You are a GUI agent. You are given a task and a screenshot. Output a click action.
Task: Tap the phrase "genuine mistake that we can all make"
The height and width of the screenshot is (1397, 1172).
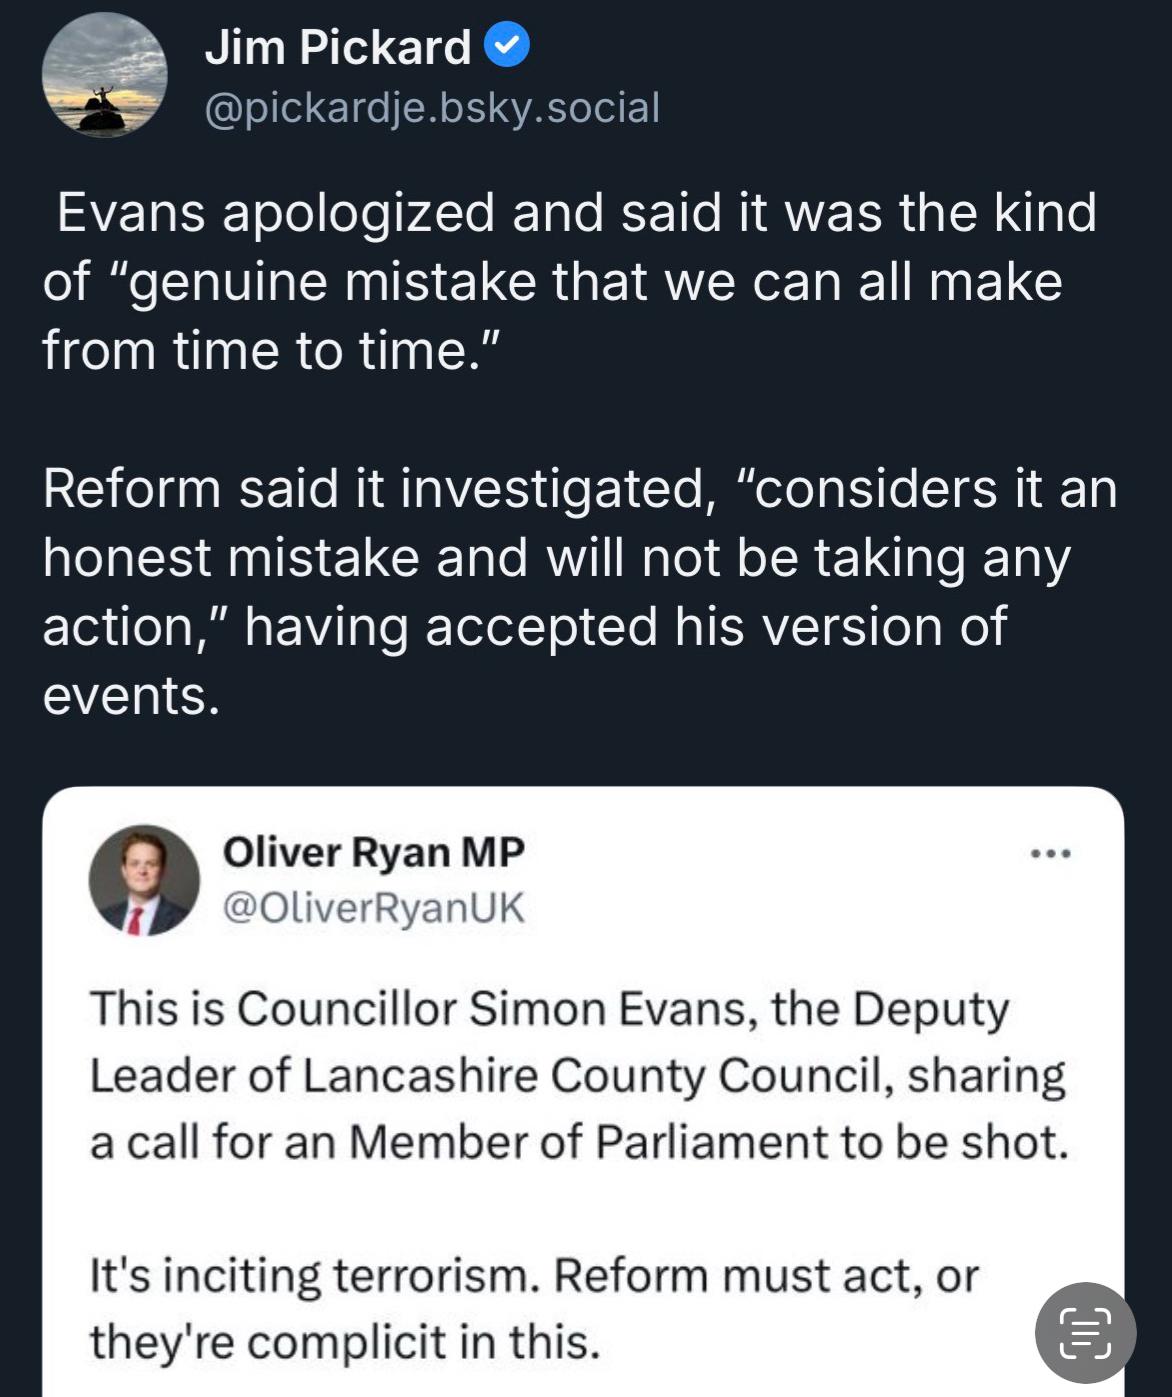(x=595, y=283)
